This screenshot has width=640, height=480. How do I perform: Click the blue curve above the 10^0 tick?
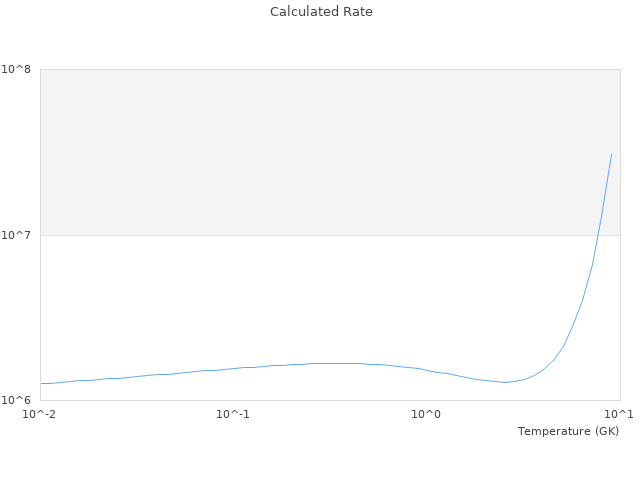[x=427, y=370]
